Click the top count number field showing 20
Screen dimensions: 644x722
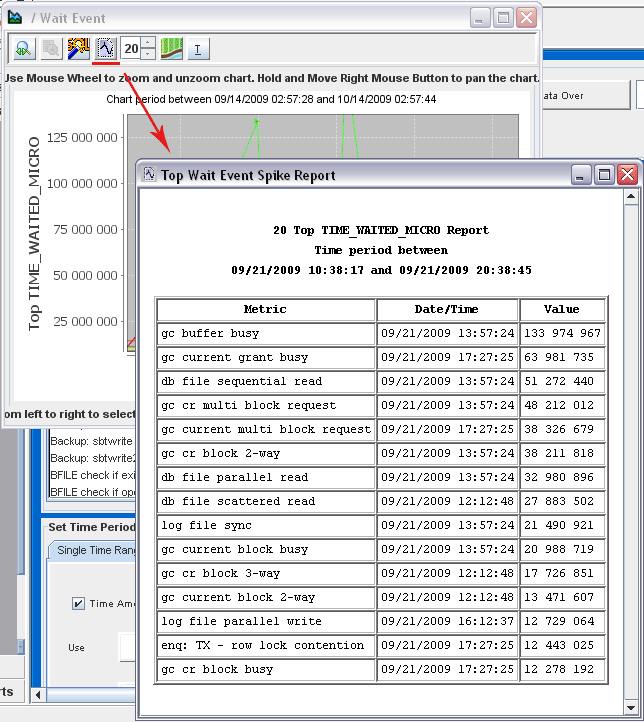pyautogui.click(x=131, y=48)
